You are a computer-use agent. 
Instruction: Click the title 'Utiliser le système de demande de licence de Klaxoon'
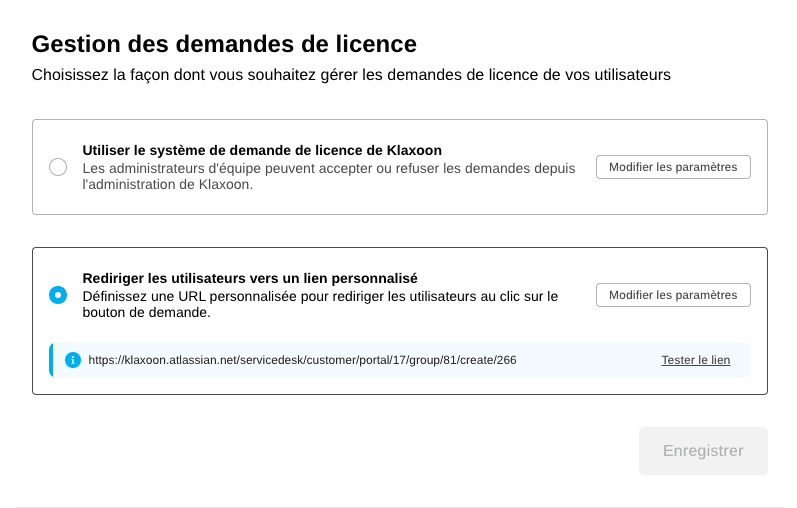(x=262, y=150)
